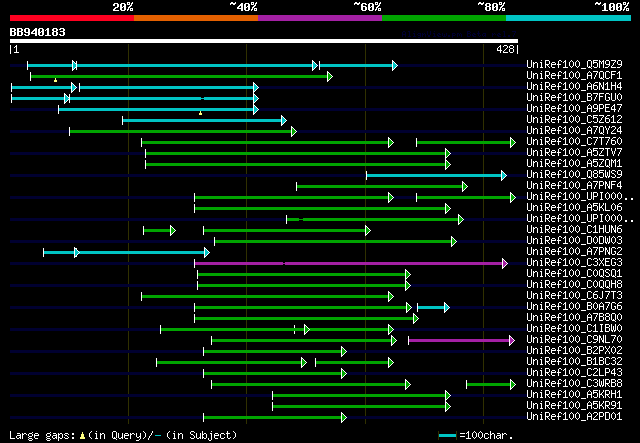Select the BB940183 query name
Screen dimensions: 640x443
pos(38,32)
